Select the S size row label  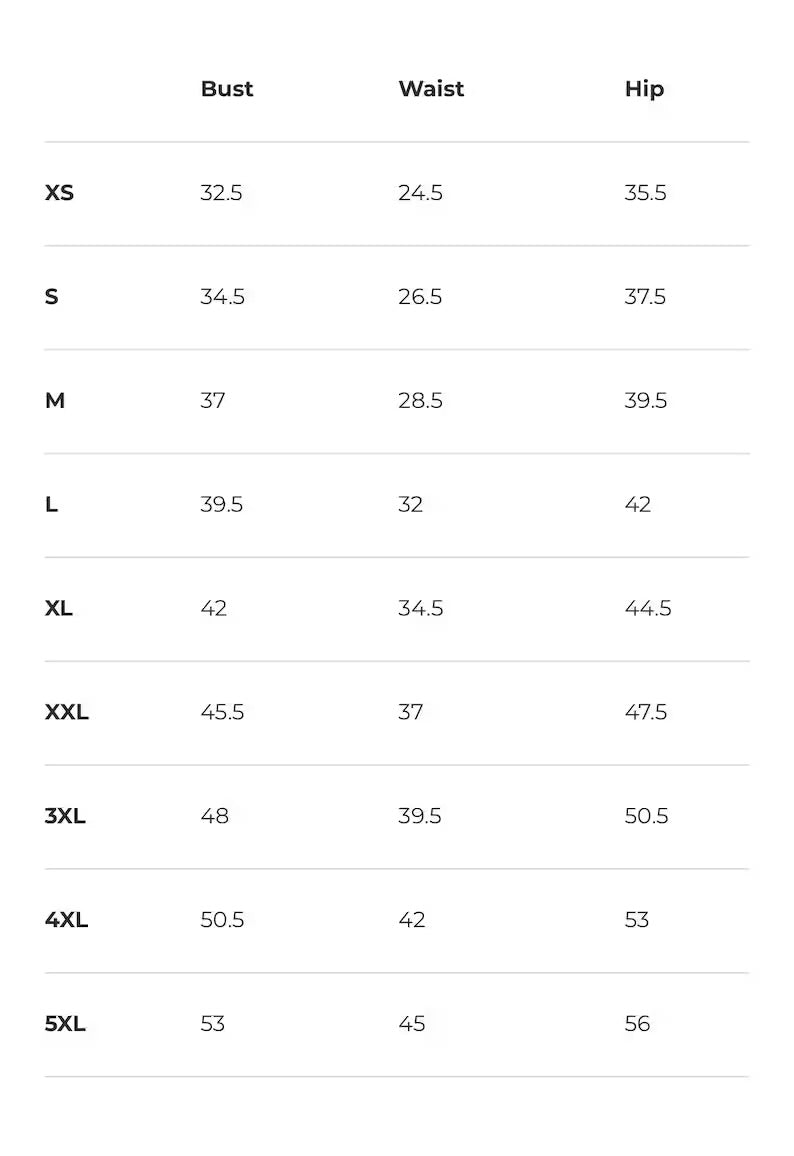click(52, 297)
